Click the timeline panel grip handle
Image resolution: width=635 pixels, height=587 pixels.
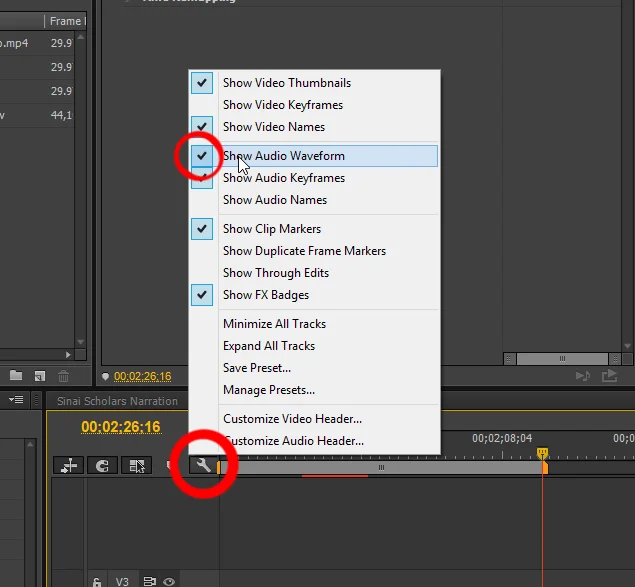pyautogui.click(x=36, y=400)
